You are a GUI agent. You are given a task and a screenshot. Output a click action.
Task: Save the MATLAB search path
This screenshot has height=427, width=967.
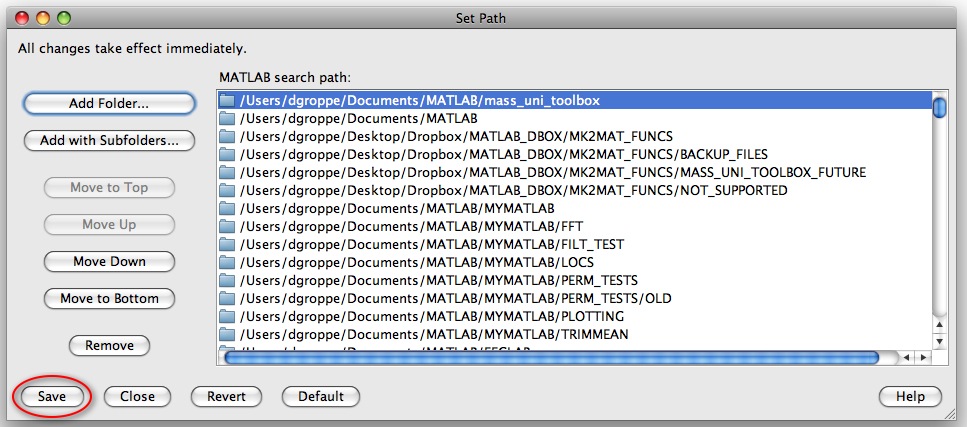pyautogui.click(x=52, y=396)
